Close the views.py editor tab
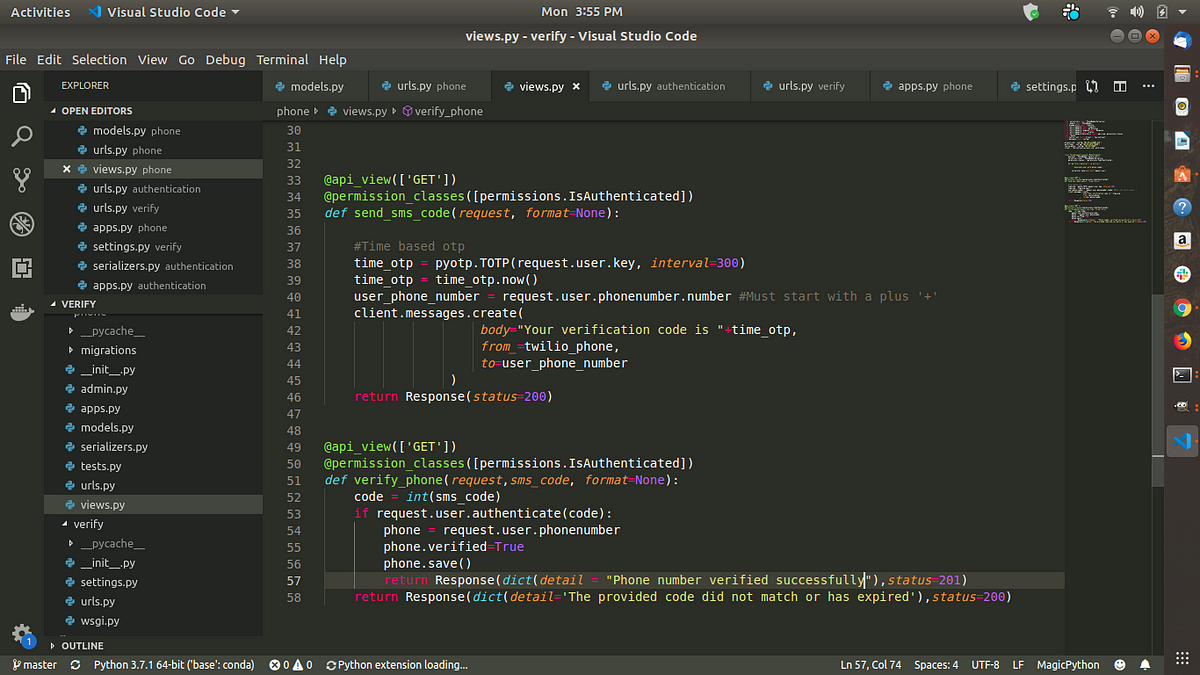Image resolution: width=1200 pixels, height=675 pixels. [x=576, y=86]
